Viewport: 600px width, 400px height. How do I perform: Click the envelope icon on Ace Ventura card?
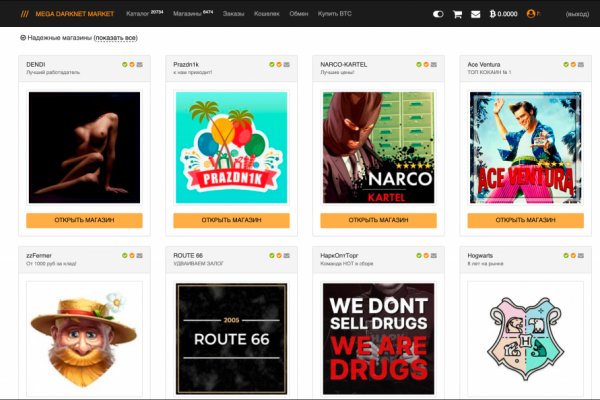(580, 64)
